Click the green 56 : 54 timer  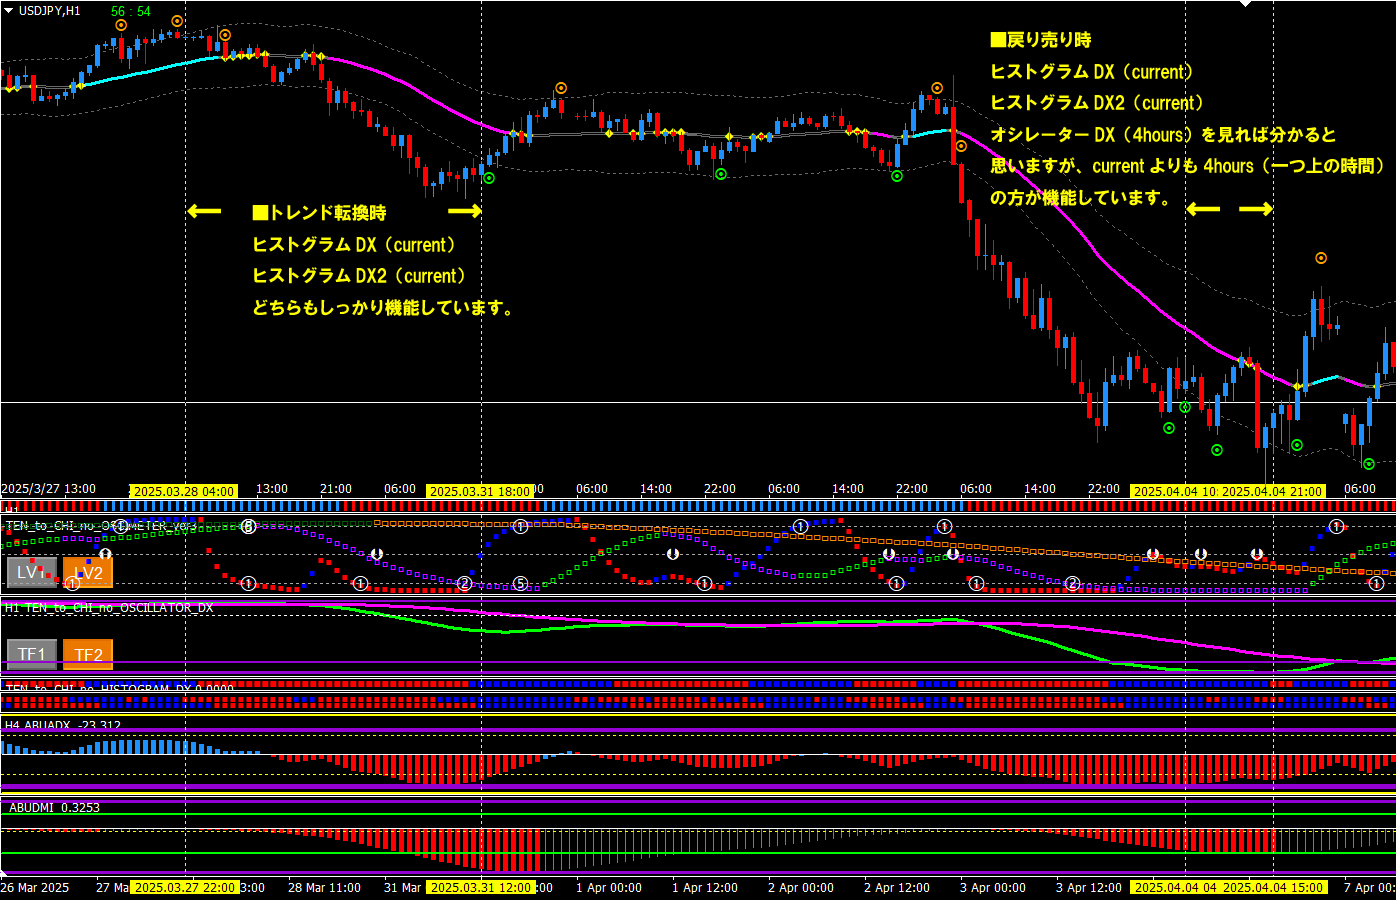point(131,11)
